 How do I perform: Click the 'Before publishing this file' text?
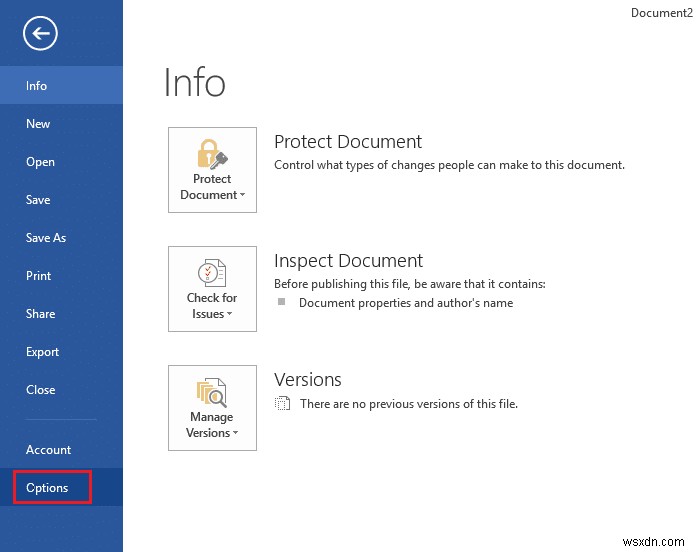[410, 284]
